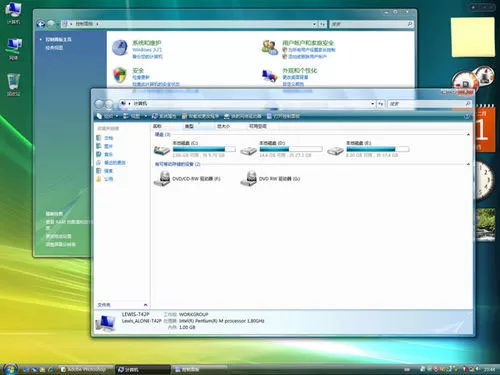Select the DVD/CD-RW drive (F:) icon

(162, 179)
